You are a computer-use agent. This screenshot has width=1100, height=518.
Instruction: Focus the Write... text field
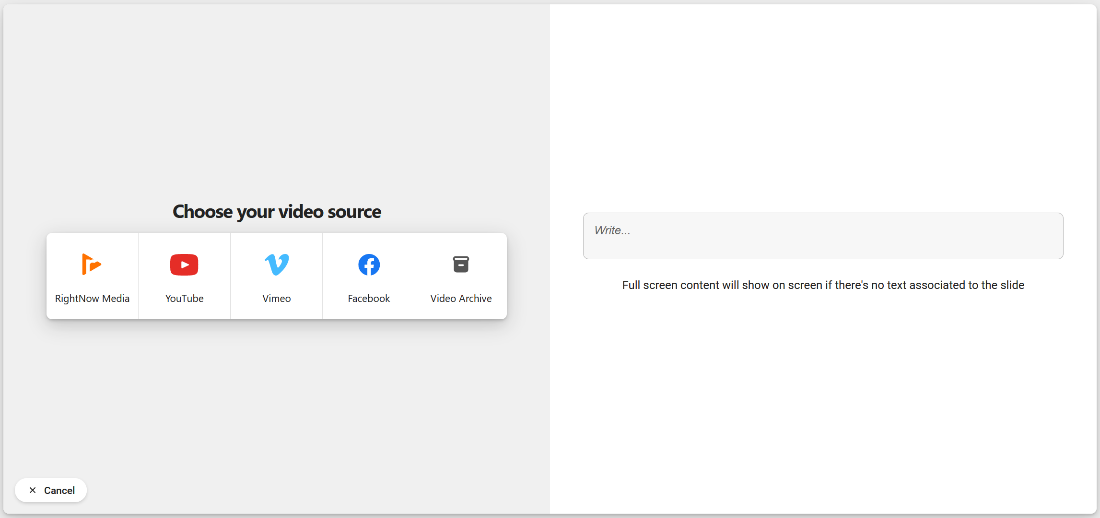click(x=823, y=236)
